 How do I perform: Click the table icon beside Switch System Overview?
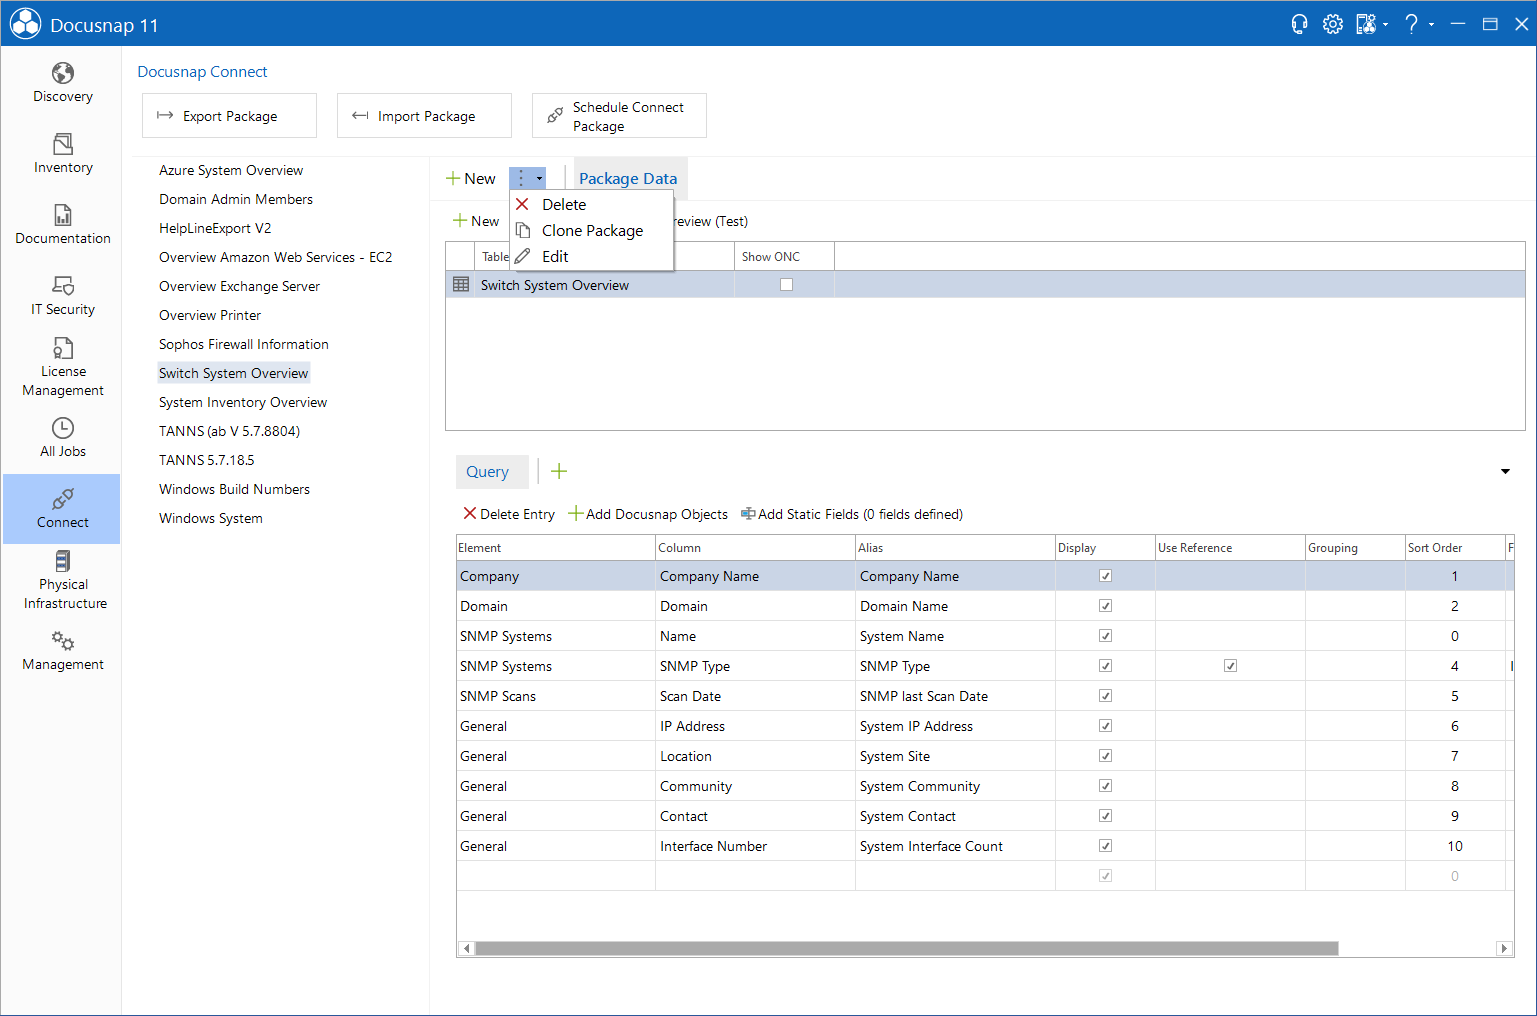pyautogui.click(x=461, y=285)
